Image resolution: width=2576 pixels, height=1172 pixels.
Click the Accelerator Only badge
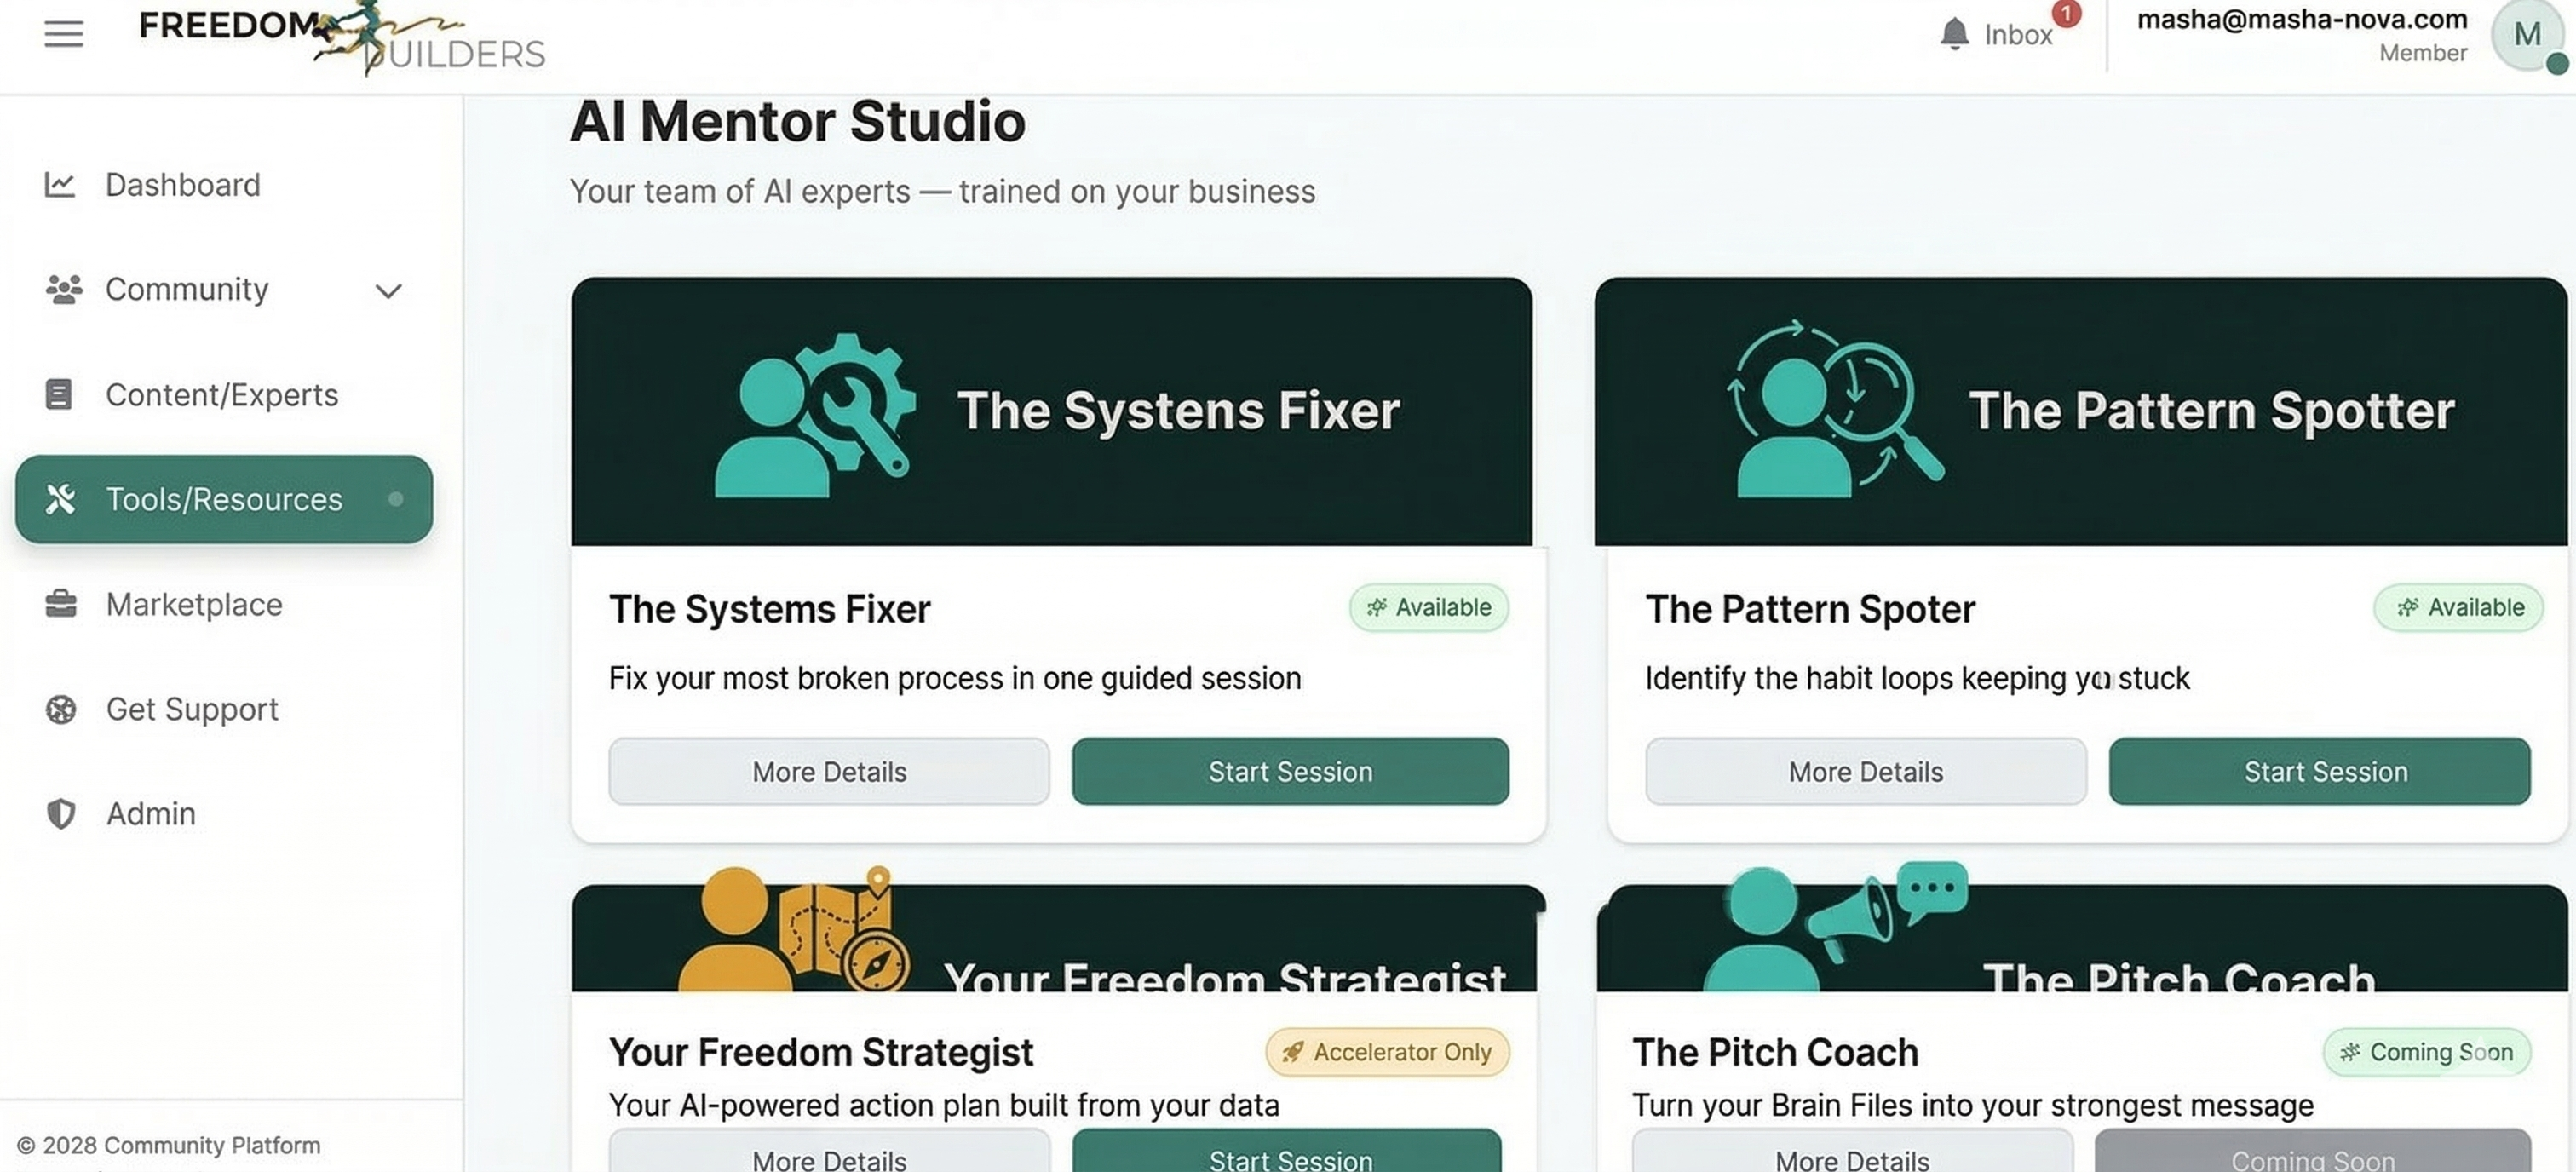(x=1386, y=1052)
